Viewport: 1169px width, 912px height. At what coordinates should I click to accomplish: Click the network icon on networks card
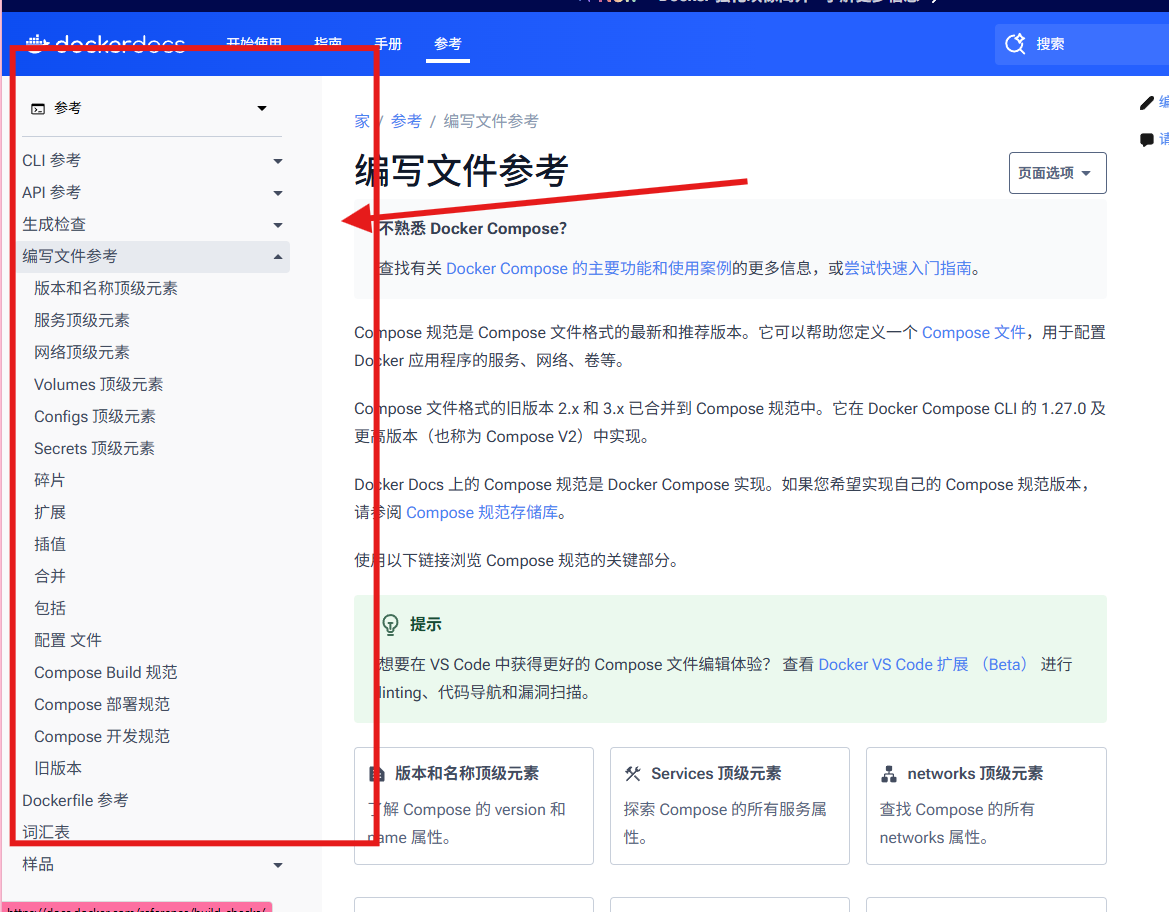889,774
